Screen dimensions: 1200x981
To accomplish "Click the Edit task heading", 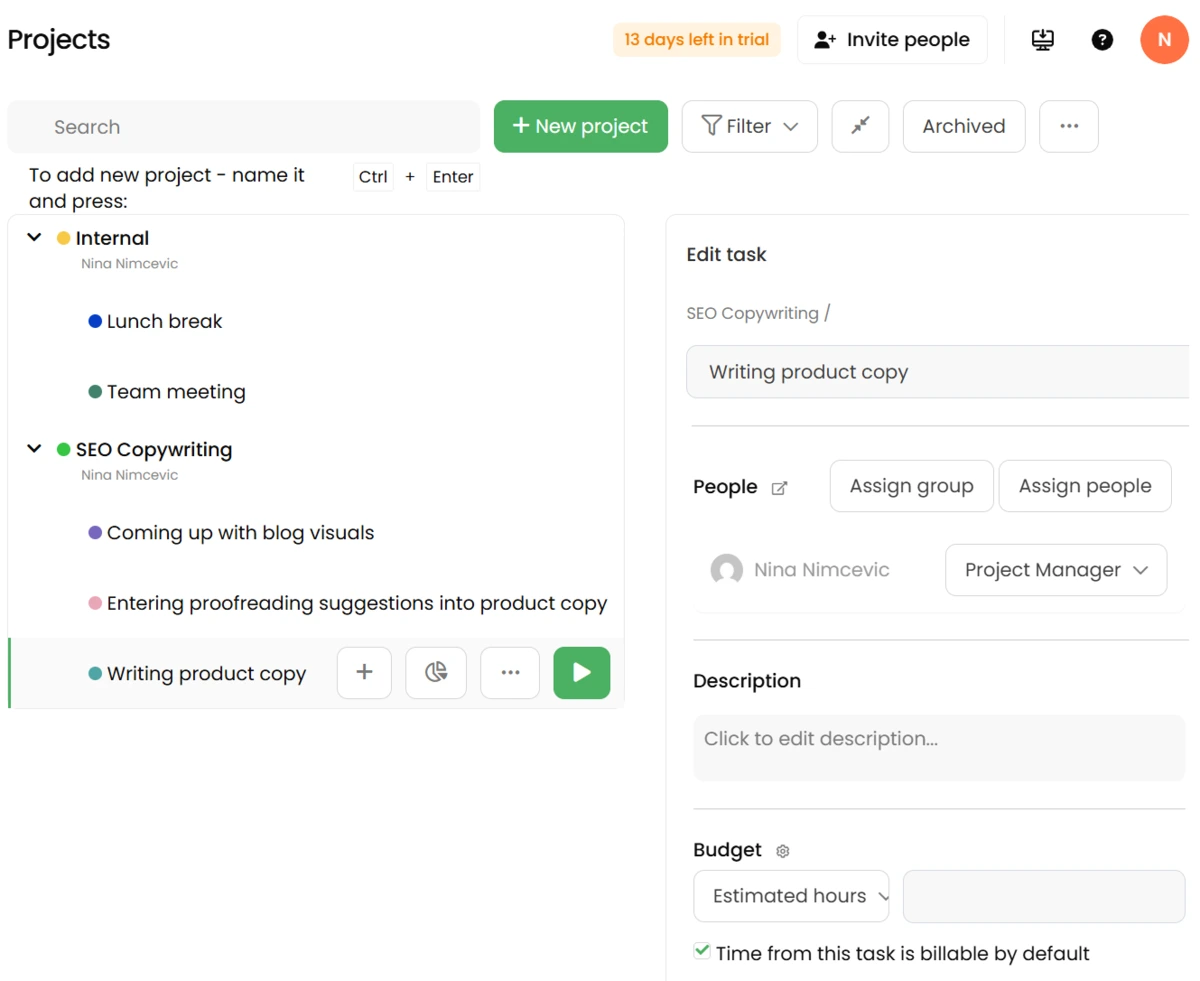I will point(727,255).
